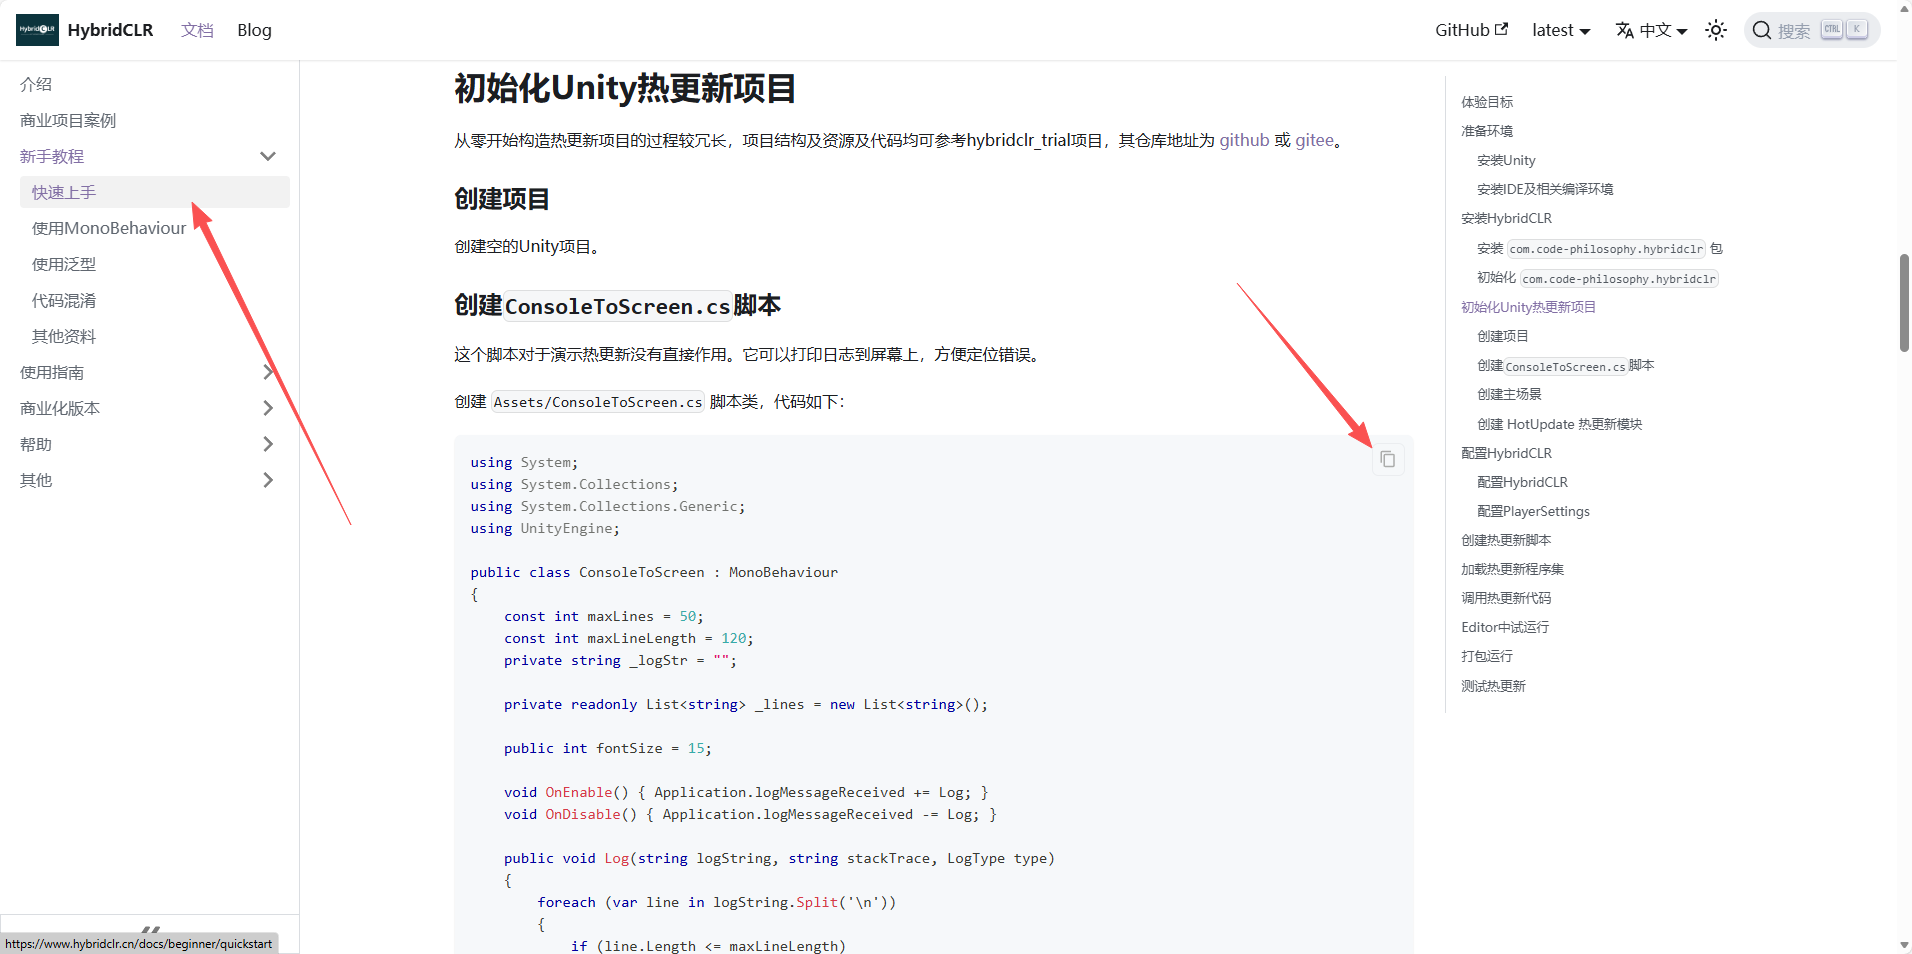Jump to 安装HybridCLR in table of contents

coord(1506,218)
